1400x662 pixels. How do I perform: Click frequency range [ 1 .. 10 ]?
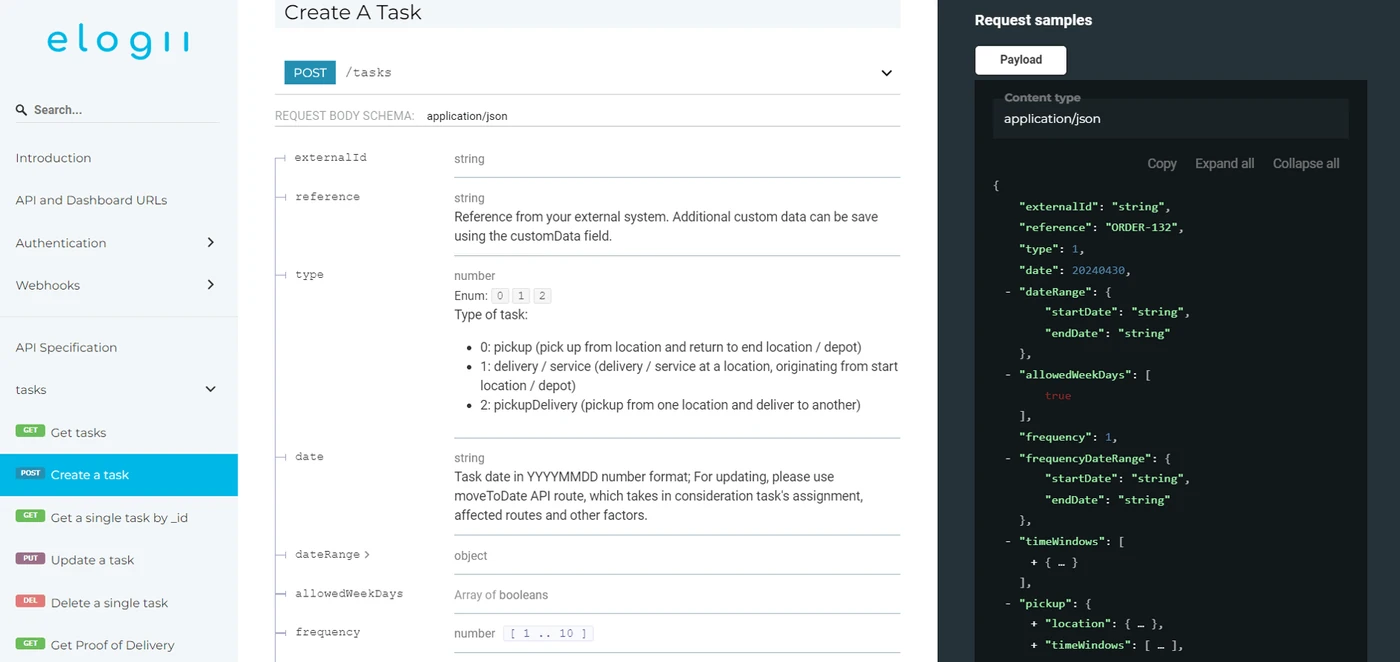(548, 633)
